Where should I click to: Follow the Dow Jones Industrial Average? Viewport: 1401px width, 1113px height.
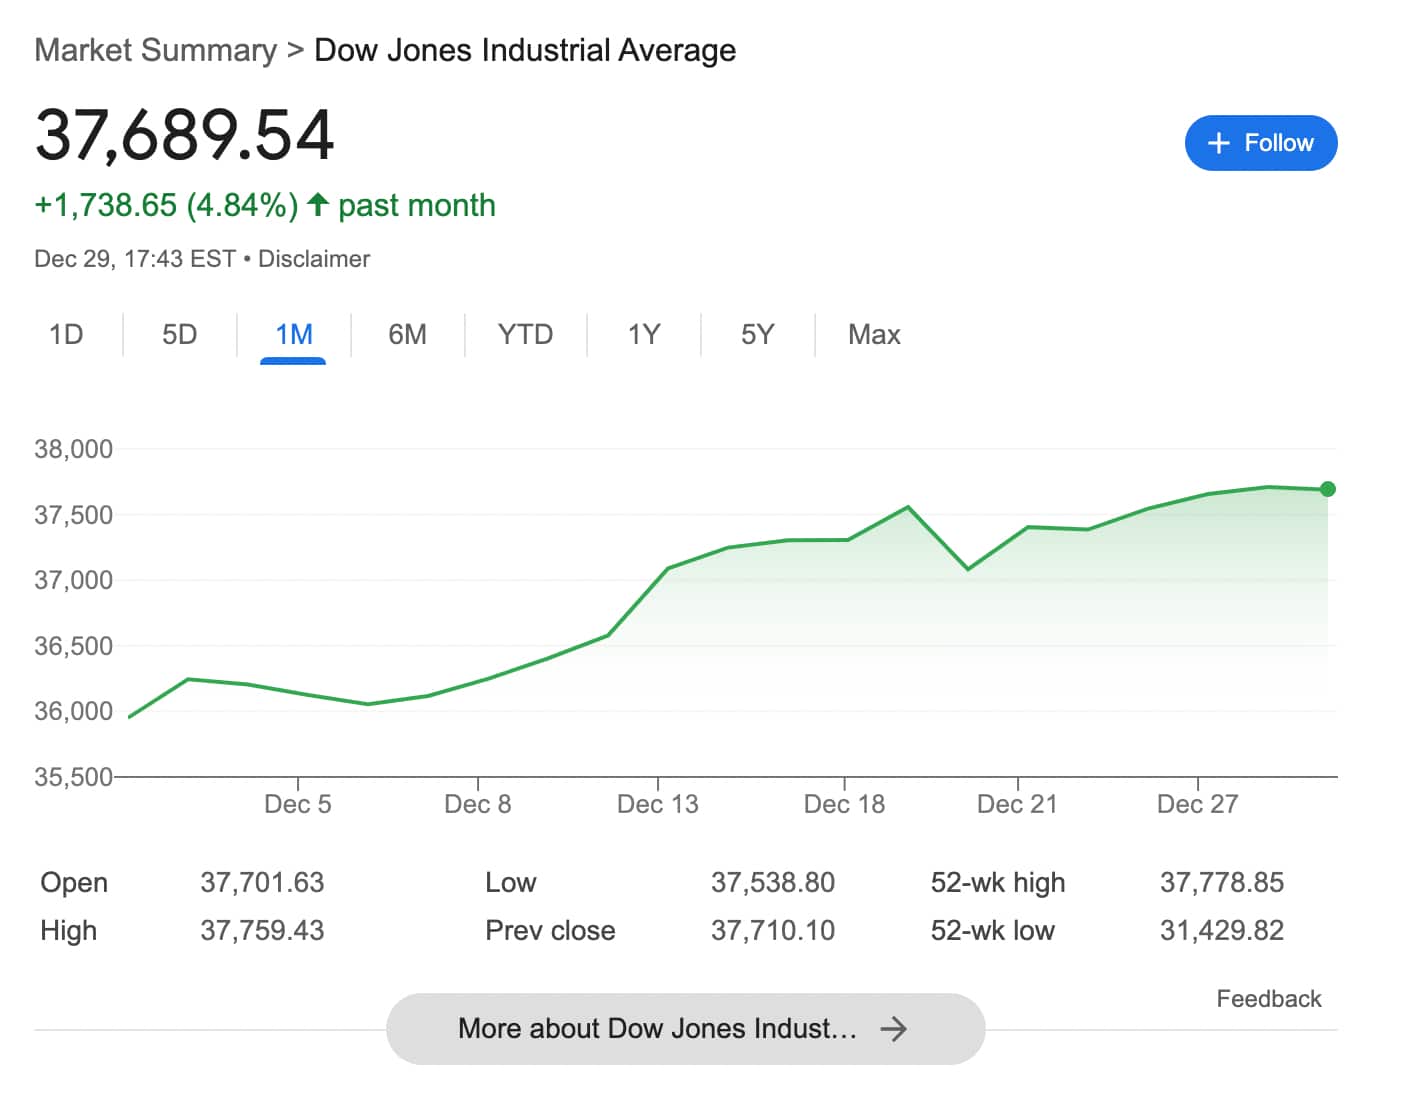(1260, 143)
